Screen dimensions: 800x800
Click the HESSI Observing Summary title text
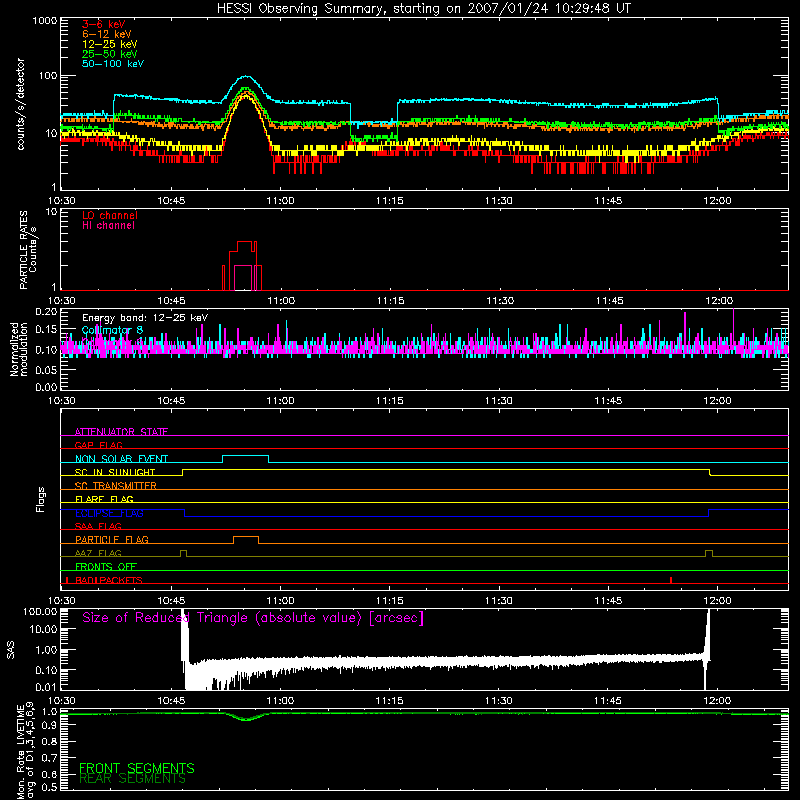pos(423,9)
